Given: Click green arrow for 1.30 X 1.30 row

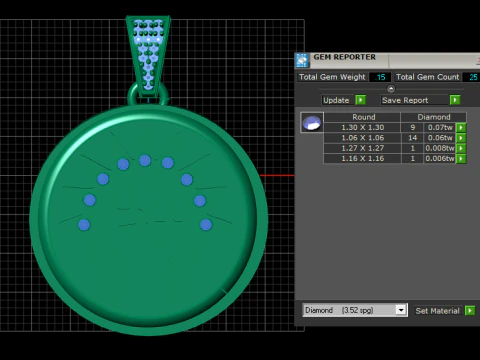Looking at the screenshot, I should tap(461, 128).
